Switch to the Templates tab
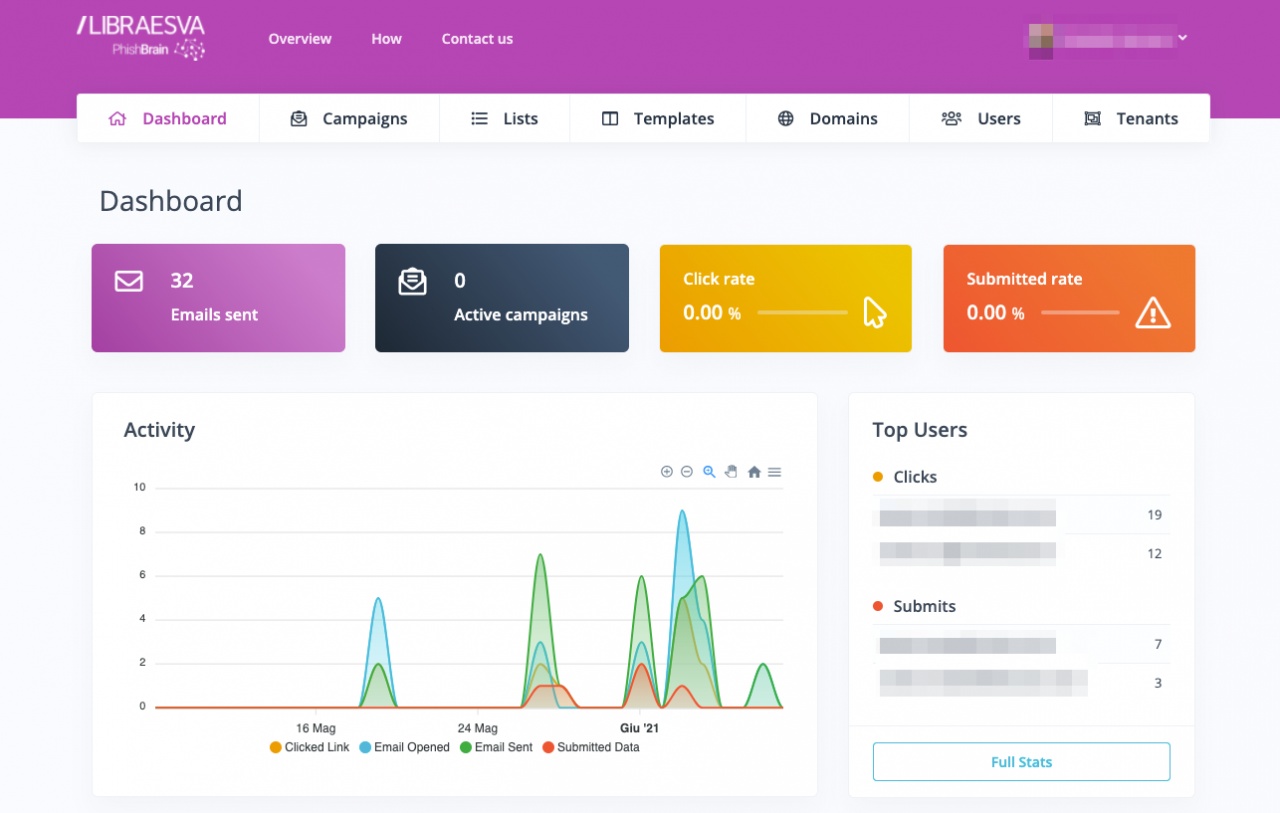 pyautogui.click(x=658, y=118)
